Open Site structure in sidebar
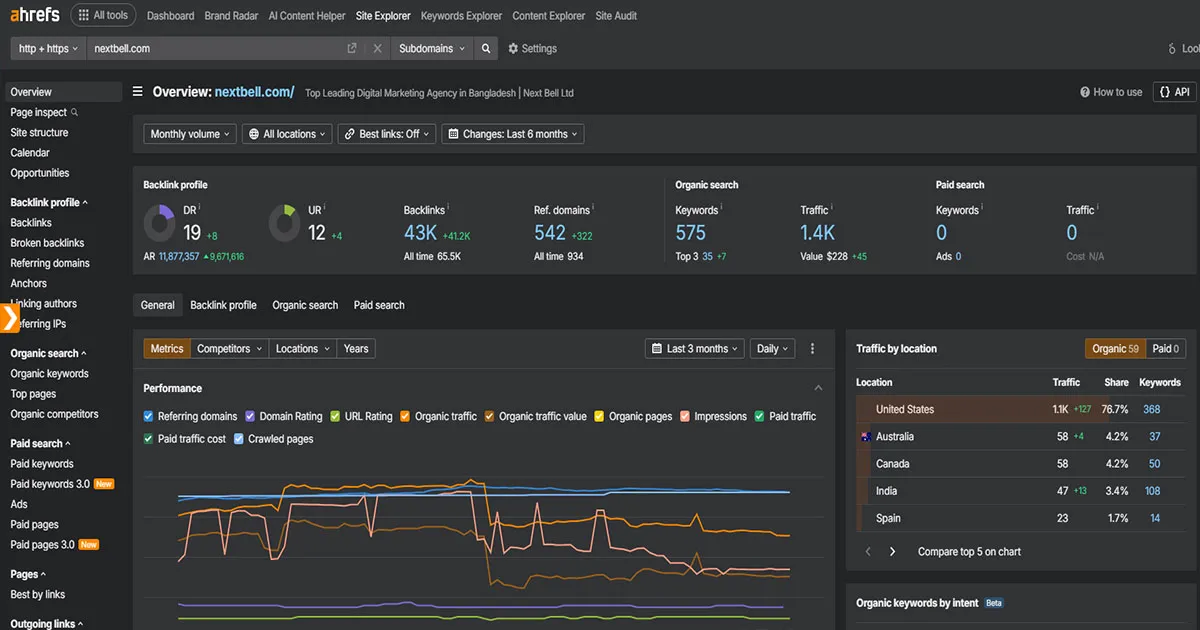This screenshot has height=630, width=1200. [39, 132]
